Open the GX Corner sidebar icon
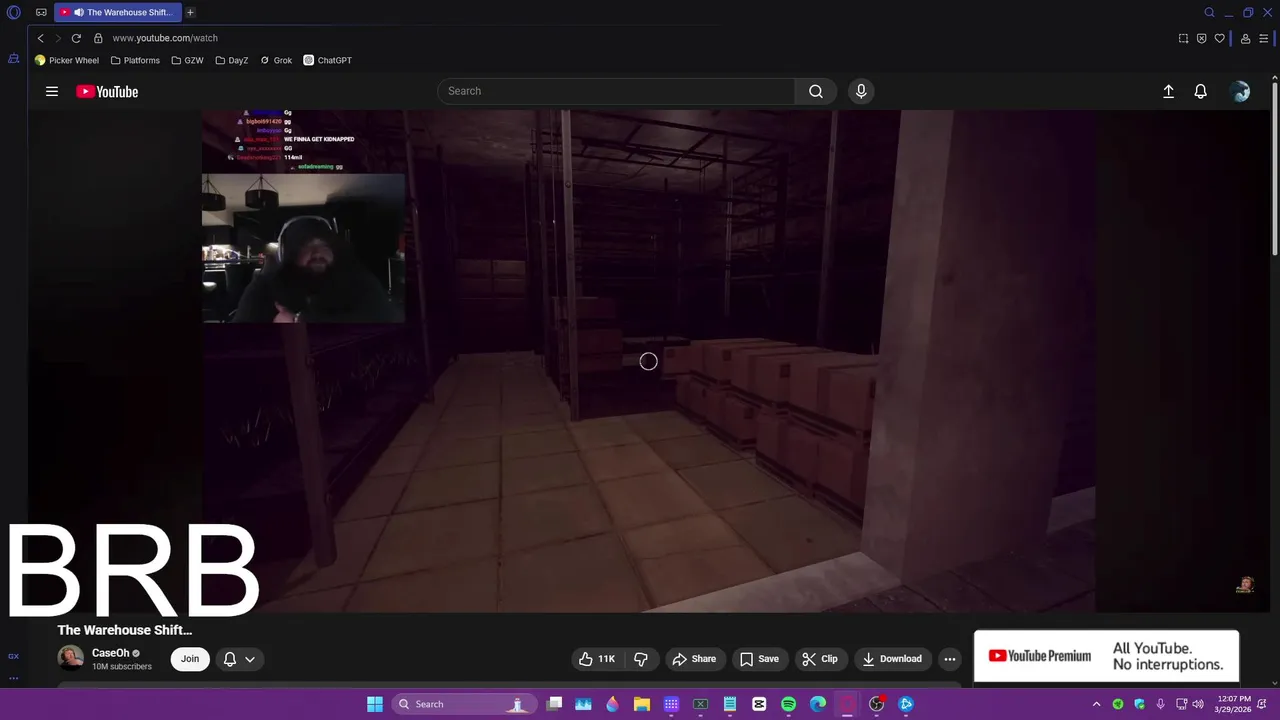 (x=13, y=656)
